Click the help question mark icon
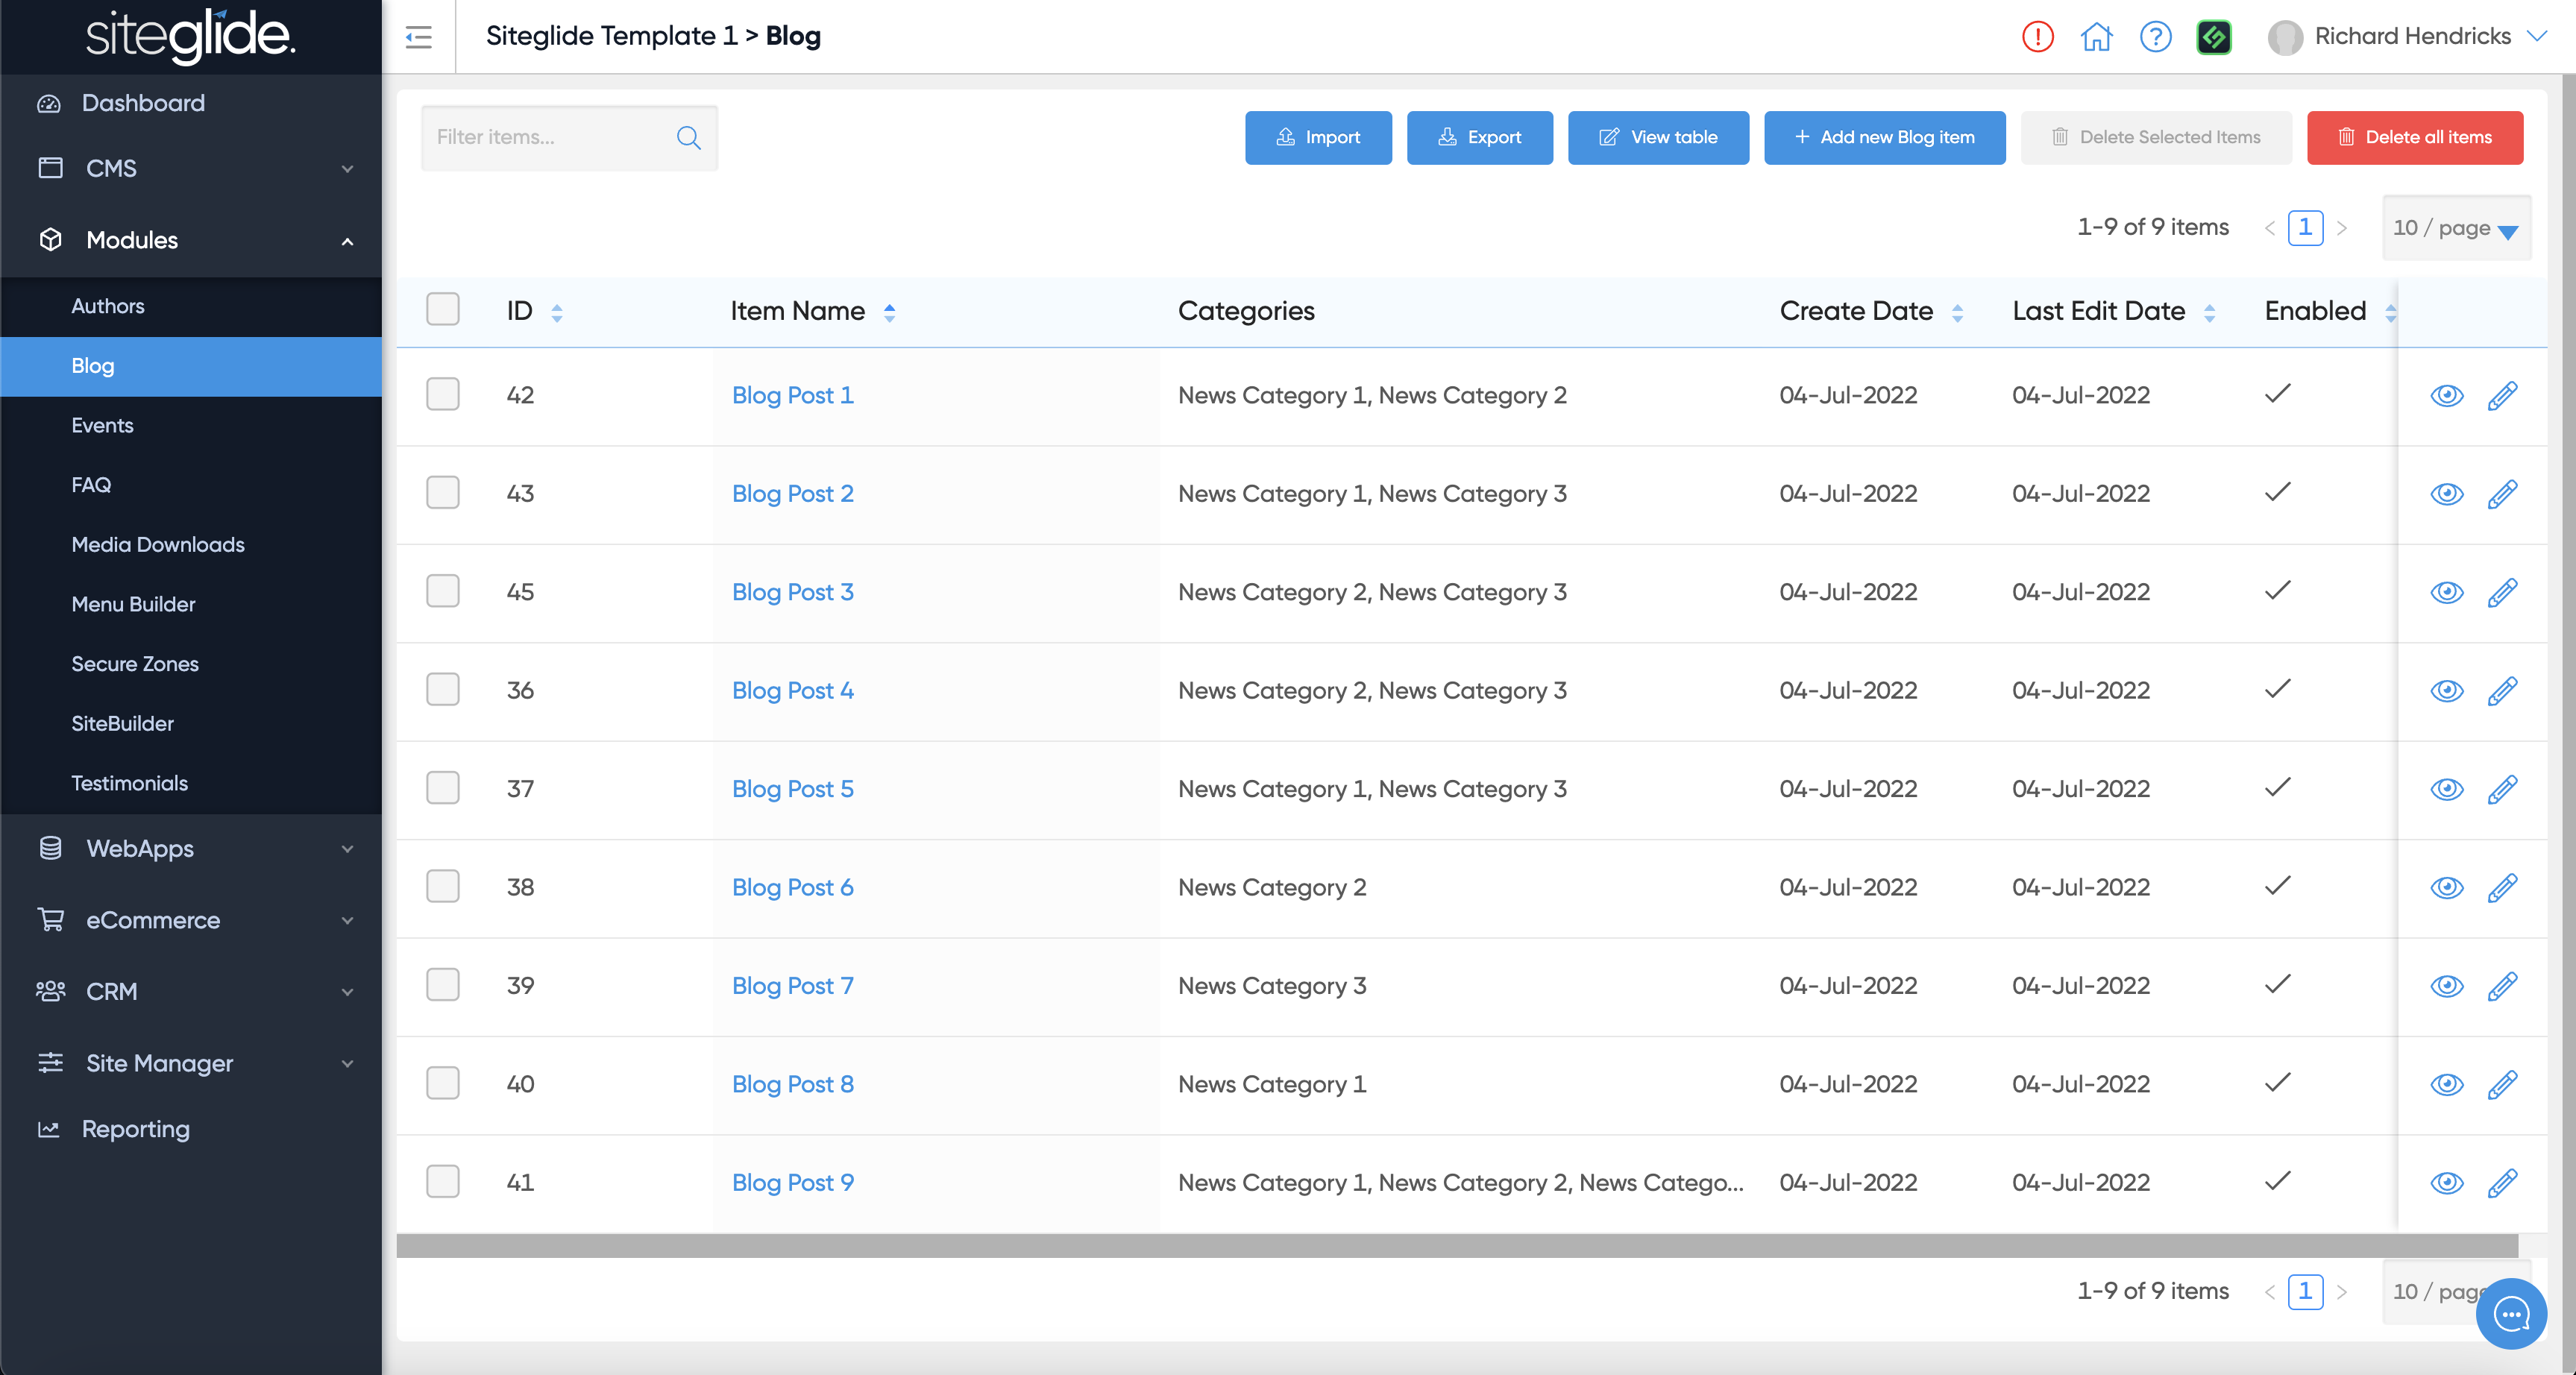Image resolution: width=2576 pixels, height=1375 pixels. [x=2155, y=37]
